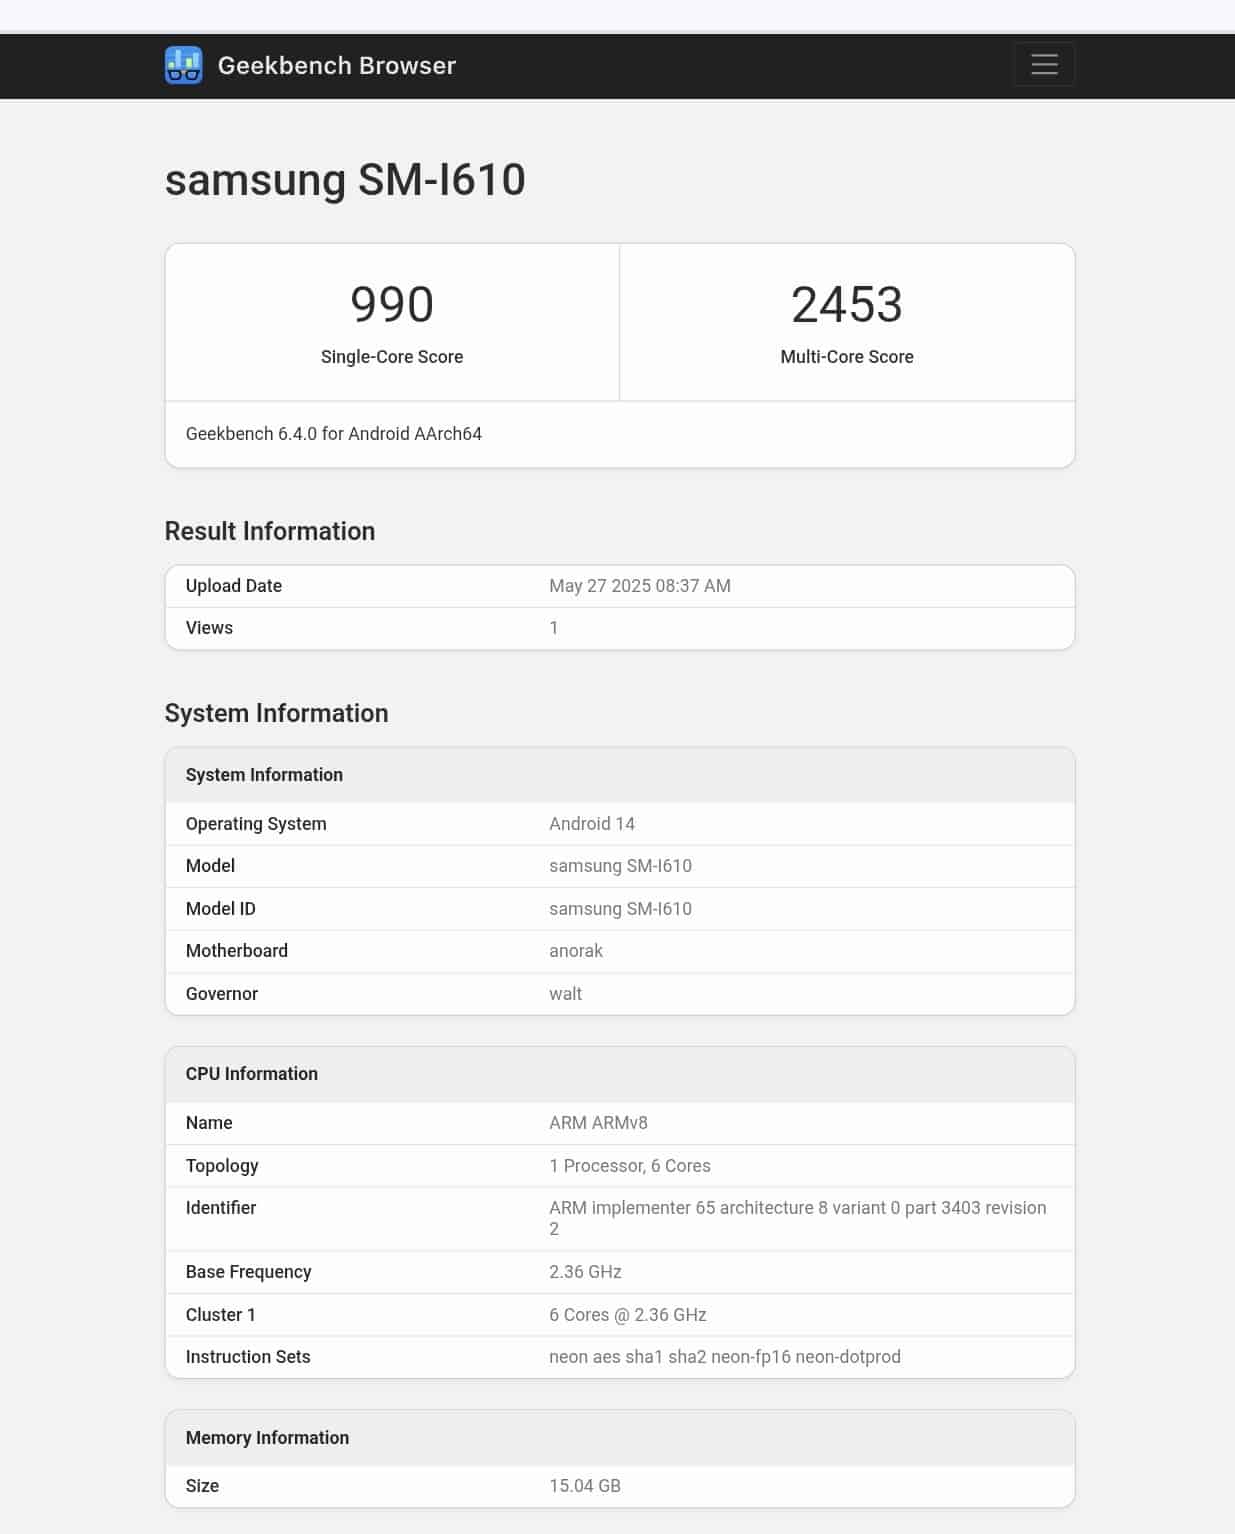Select the multi-core score 2453
The width and height of the screenshot is (1235, 1534).
tap(847, 304)
